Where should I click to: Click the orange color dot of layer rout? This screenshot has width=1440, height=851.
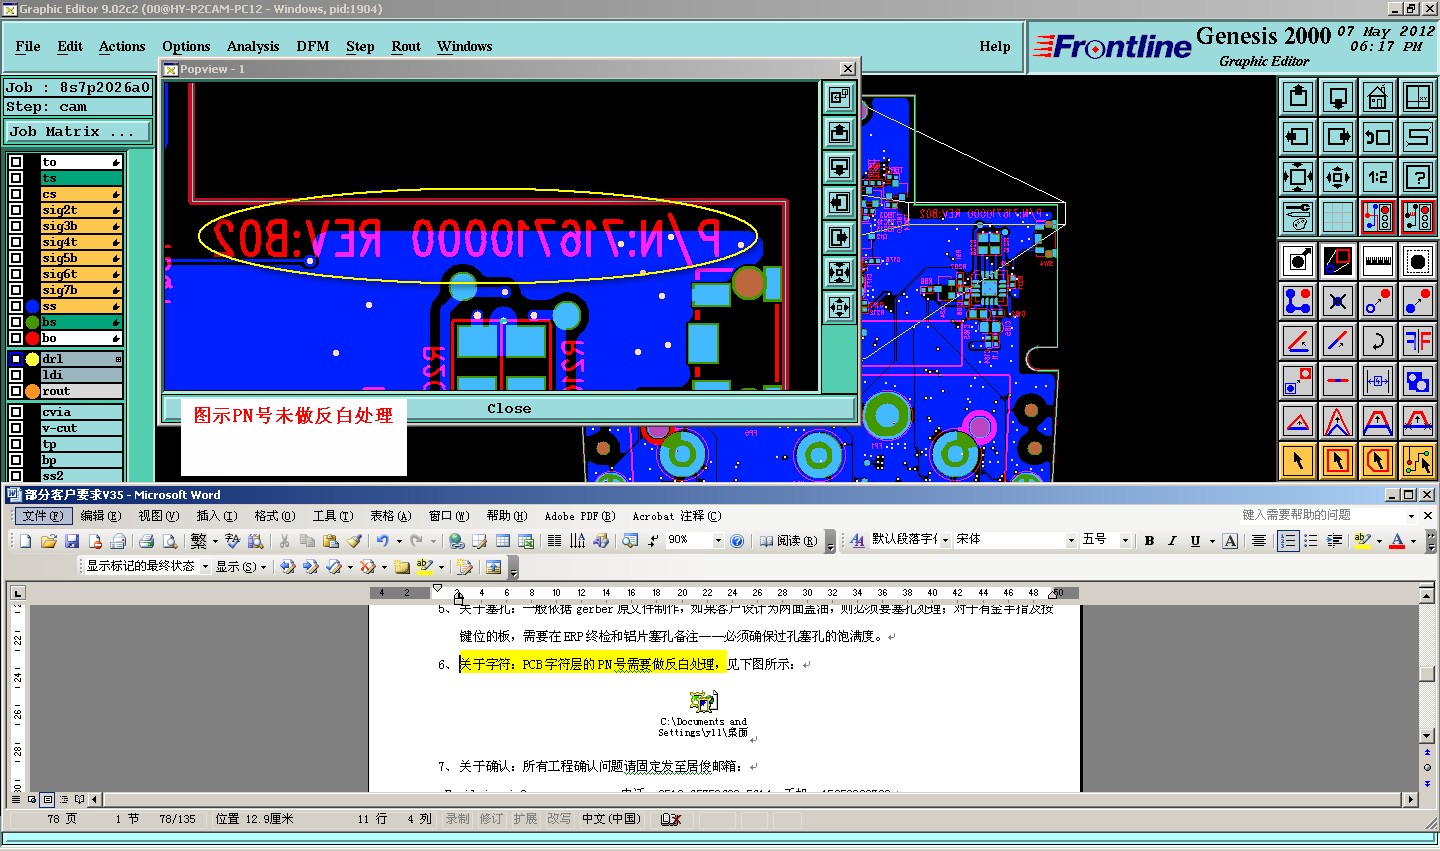tap(32, 391)
